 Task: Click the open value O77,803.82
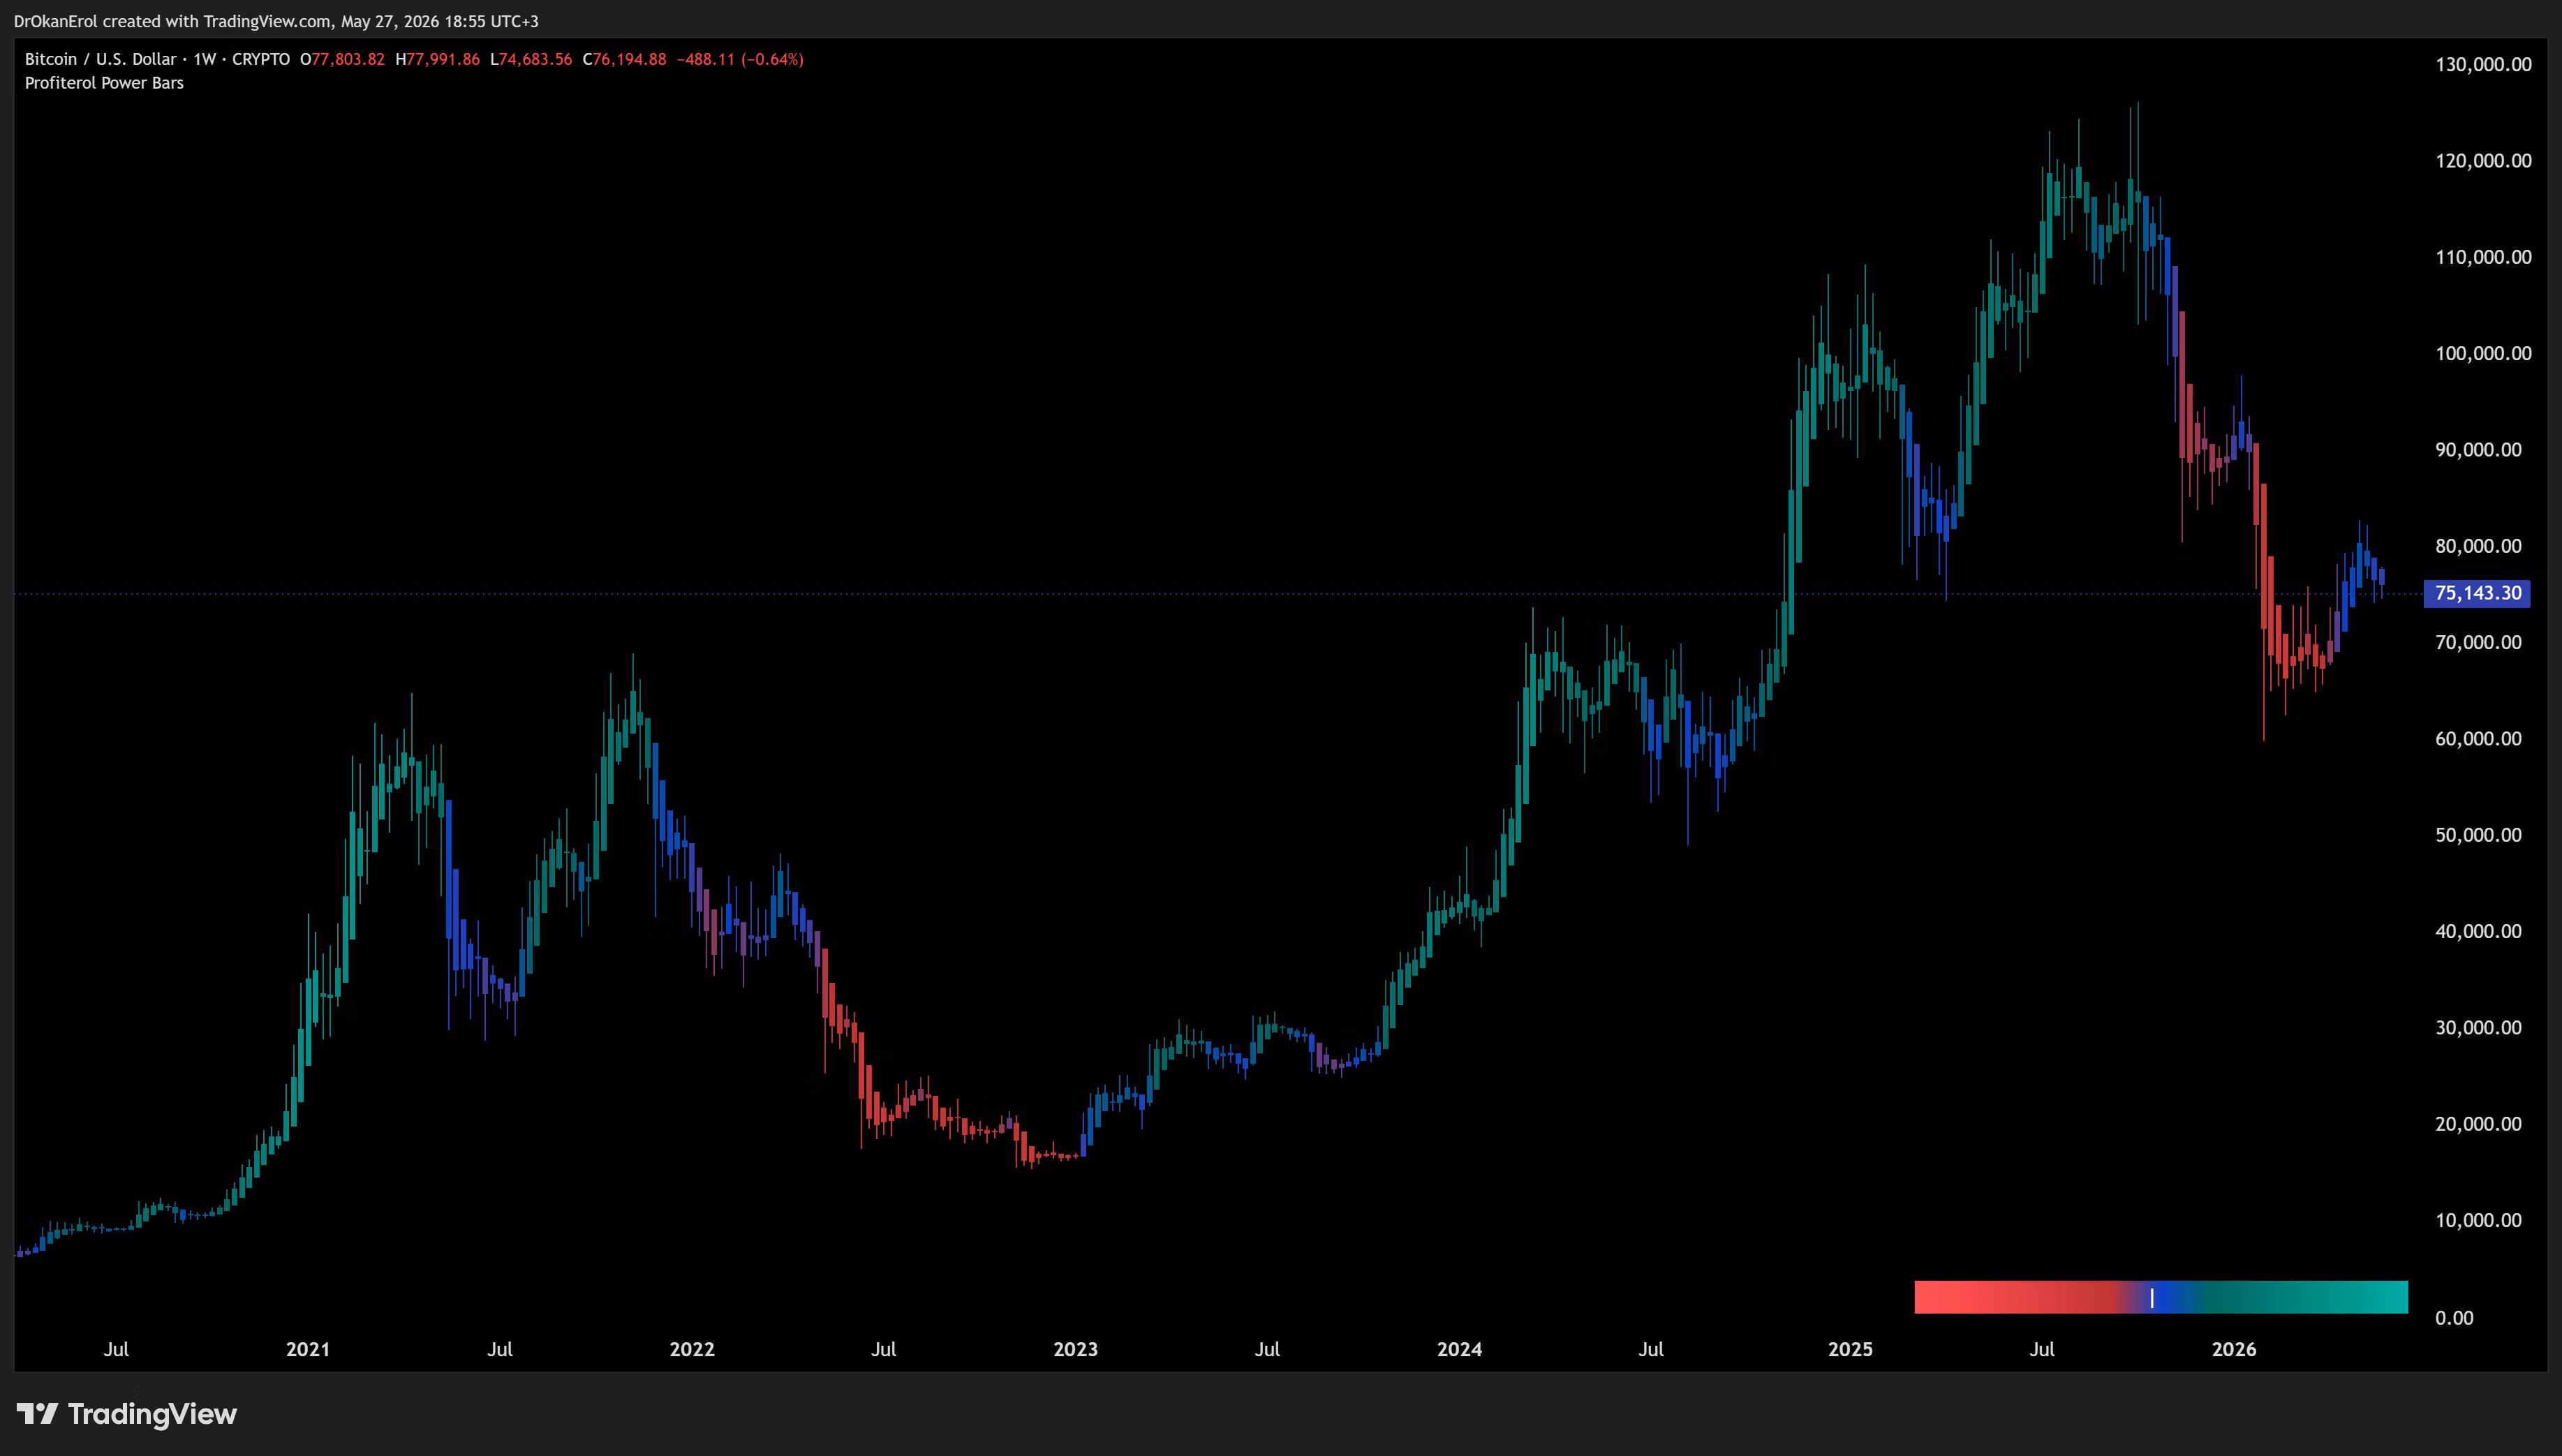pos(342,59)
